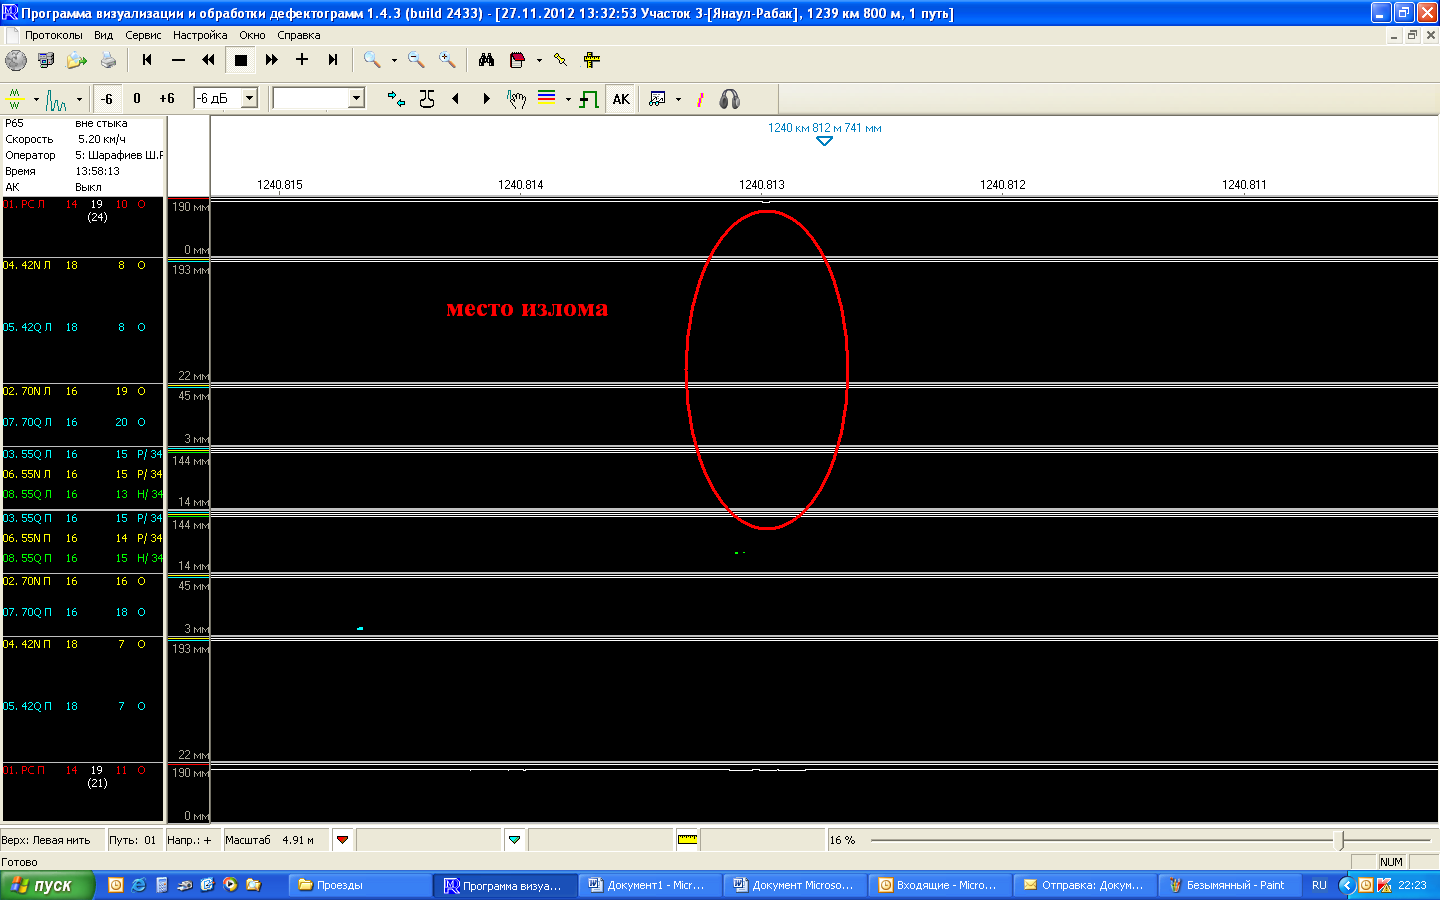Click the binoculars search icon

(x=486, y=60)
